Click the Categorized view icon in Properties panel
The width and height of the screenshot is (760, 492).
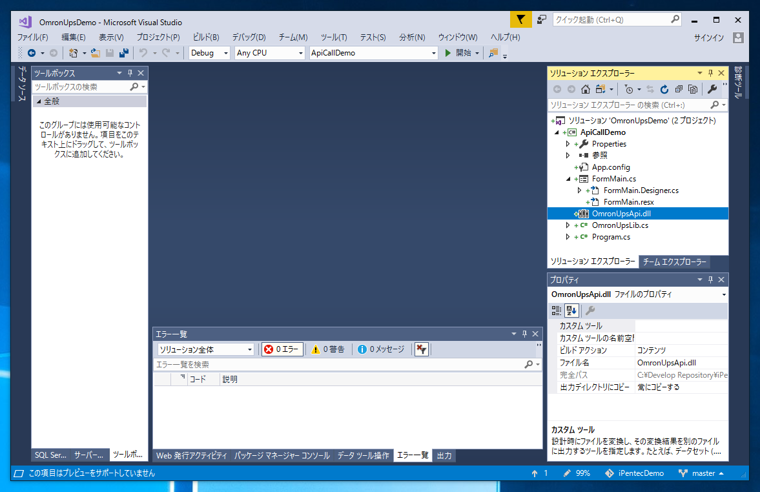point(556,310)
